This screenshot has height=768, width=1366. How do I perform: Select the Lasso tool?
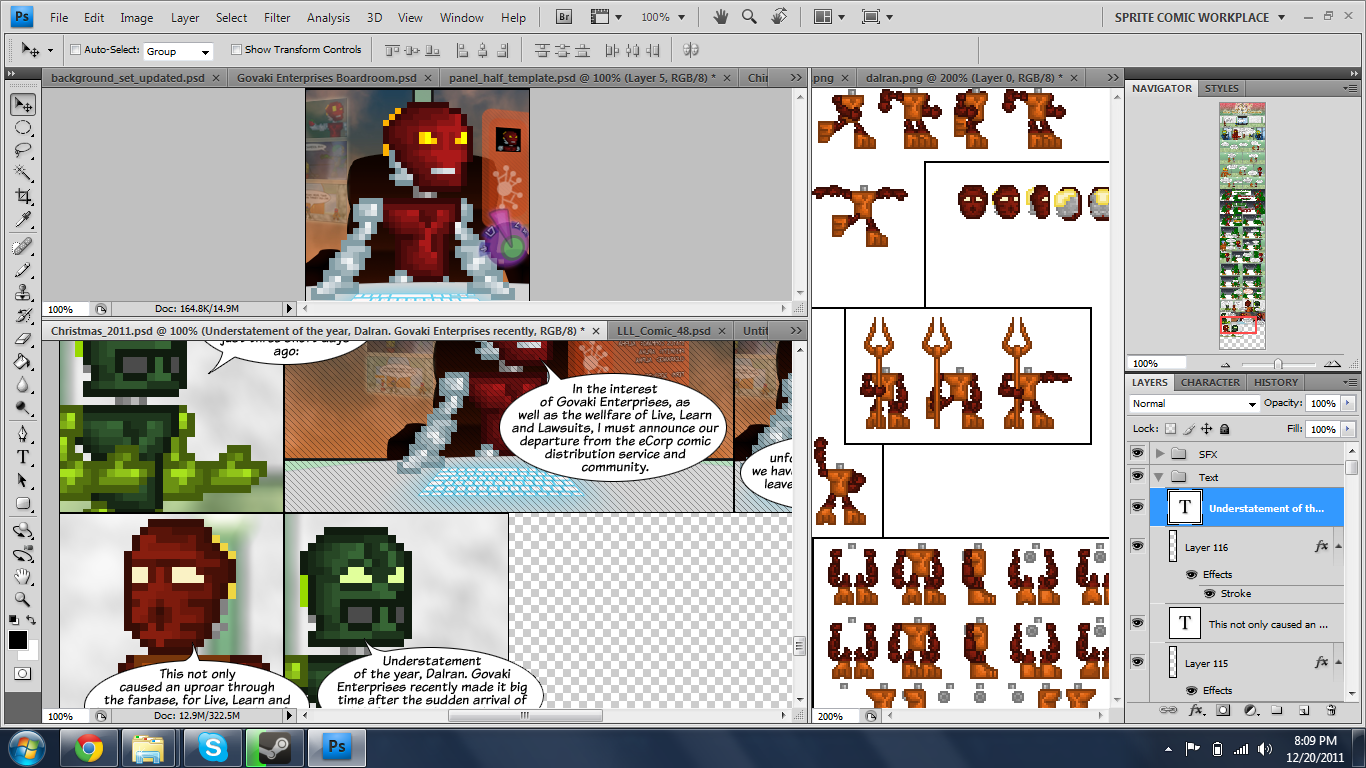(23, 151)
